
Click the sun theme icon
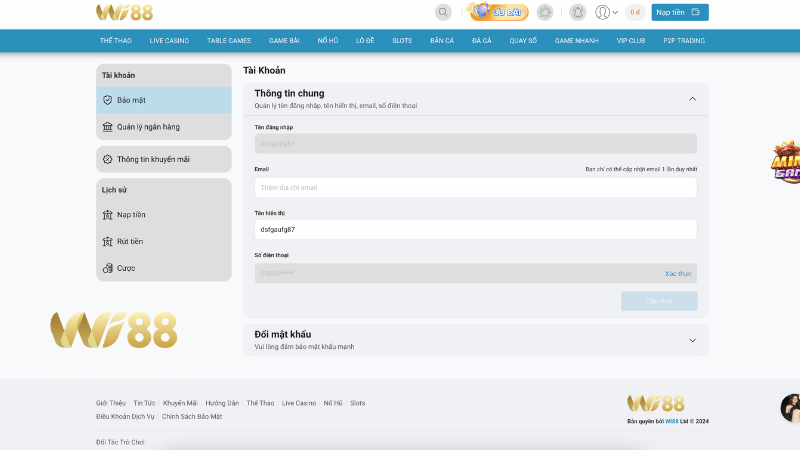(x=545, y=12)
